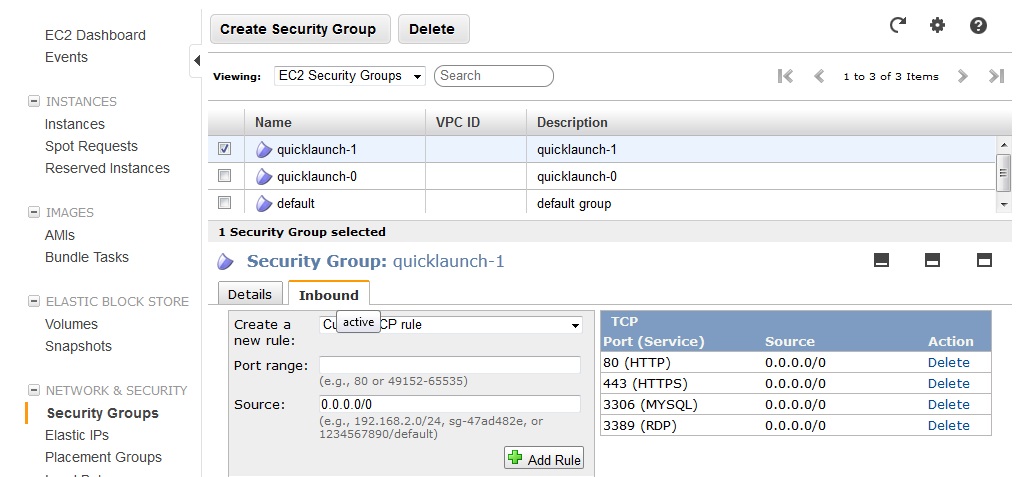Viewport: 1016px width, 477px height.
Task: Collapse the INSTANCES sidebar section
Action: click(34, 101)
